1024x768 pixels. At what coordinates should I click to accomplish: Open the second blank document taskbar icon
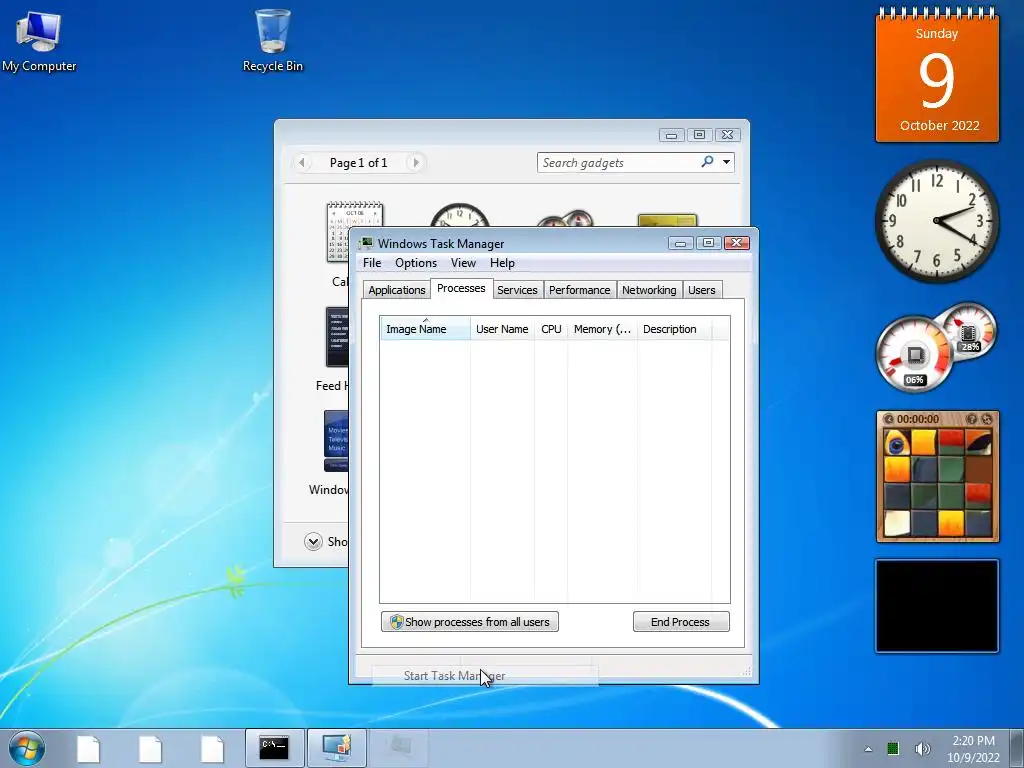[150, 748]
